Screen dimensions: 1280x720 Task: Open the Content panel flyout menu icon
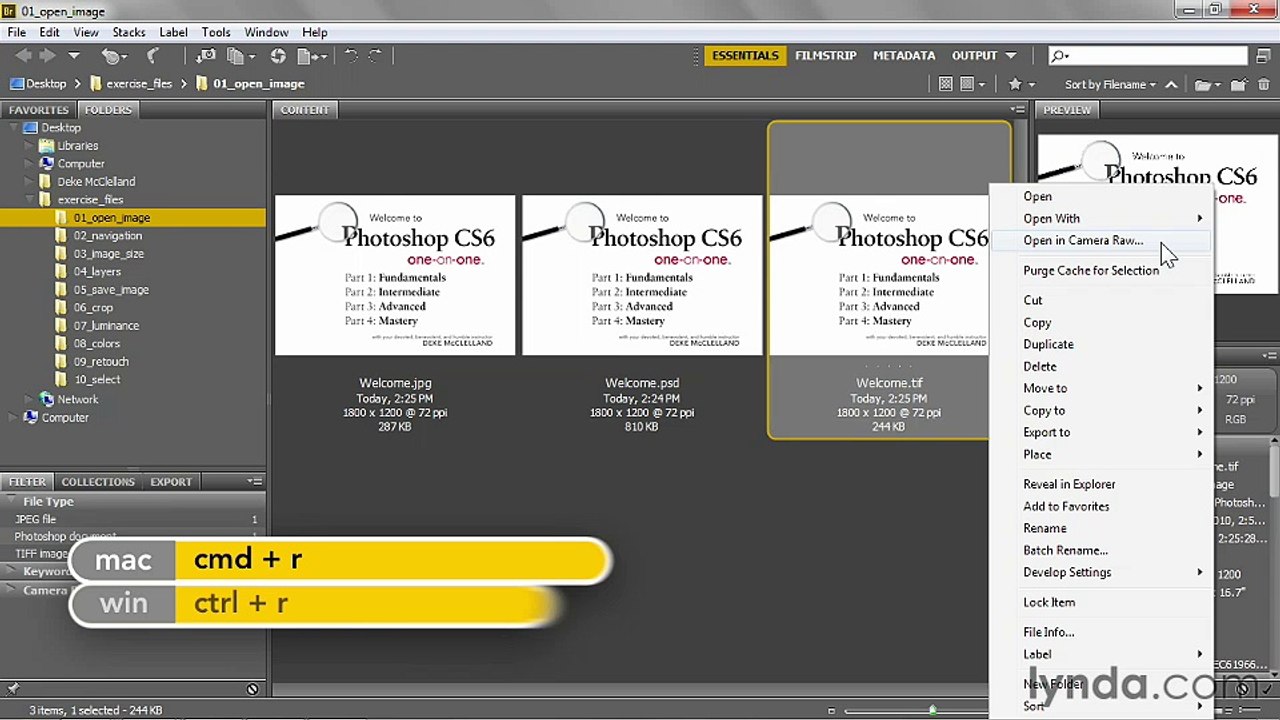(1017, 109)
